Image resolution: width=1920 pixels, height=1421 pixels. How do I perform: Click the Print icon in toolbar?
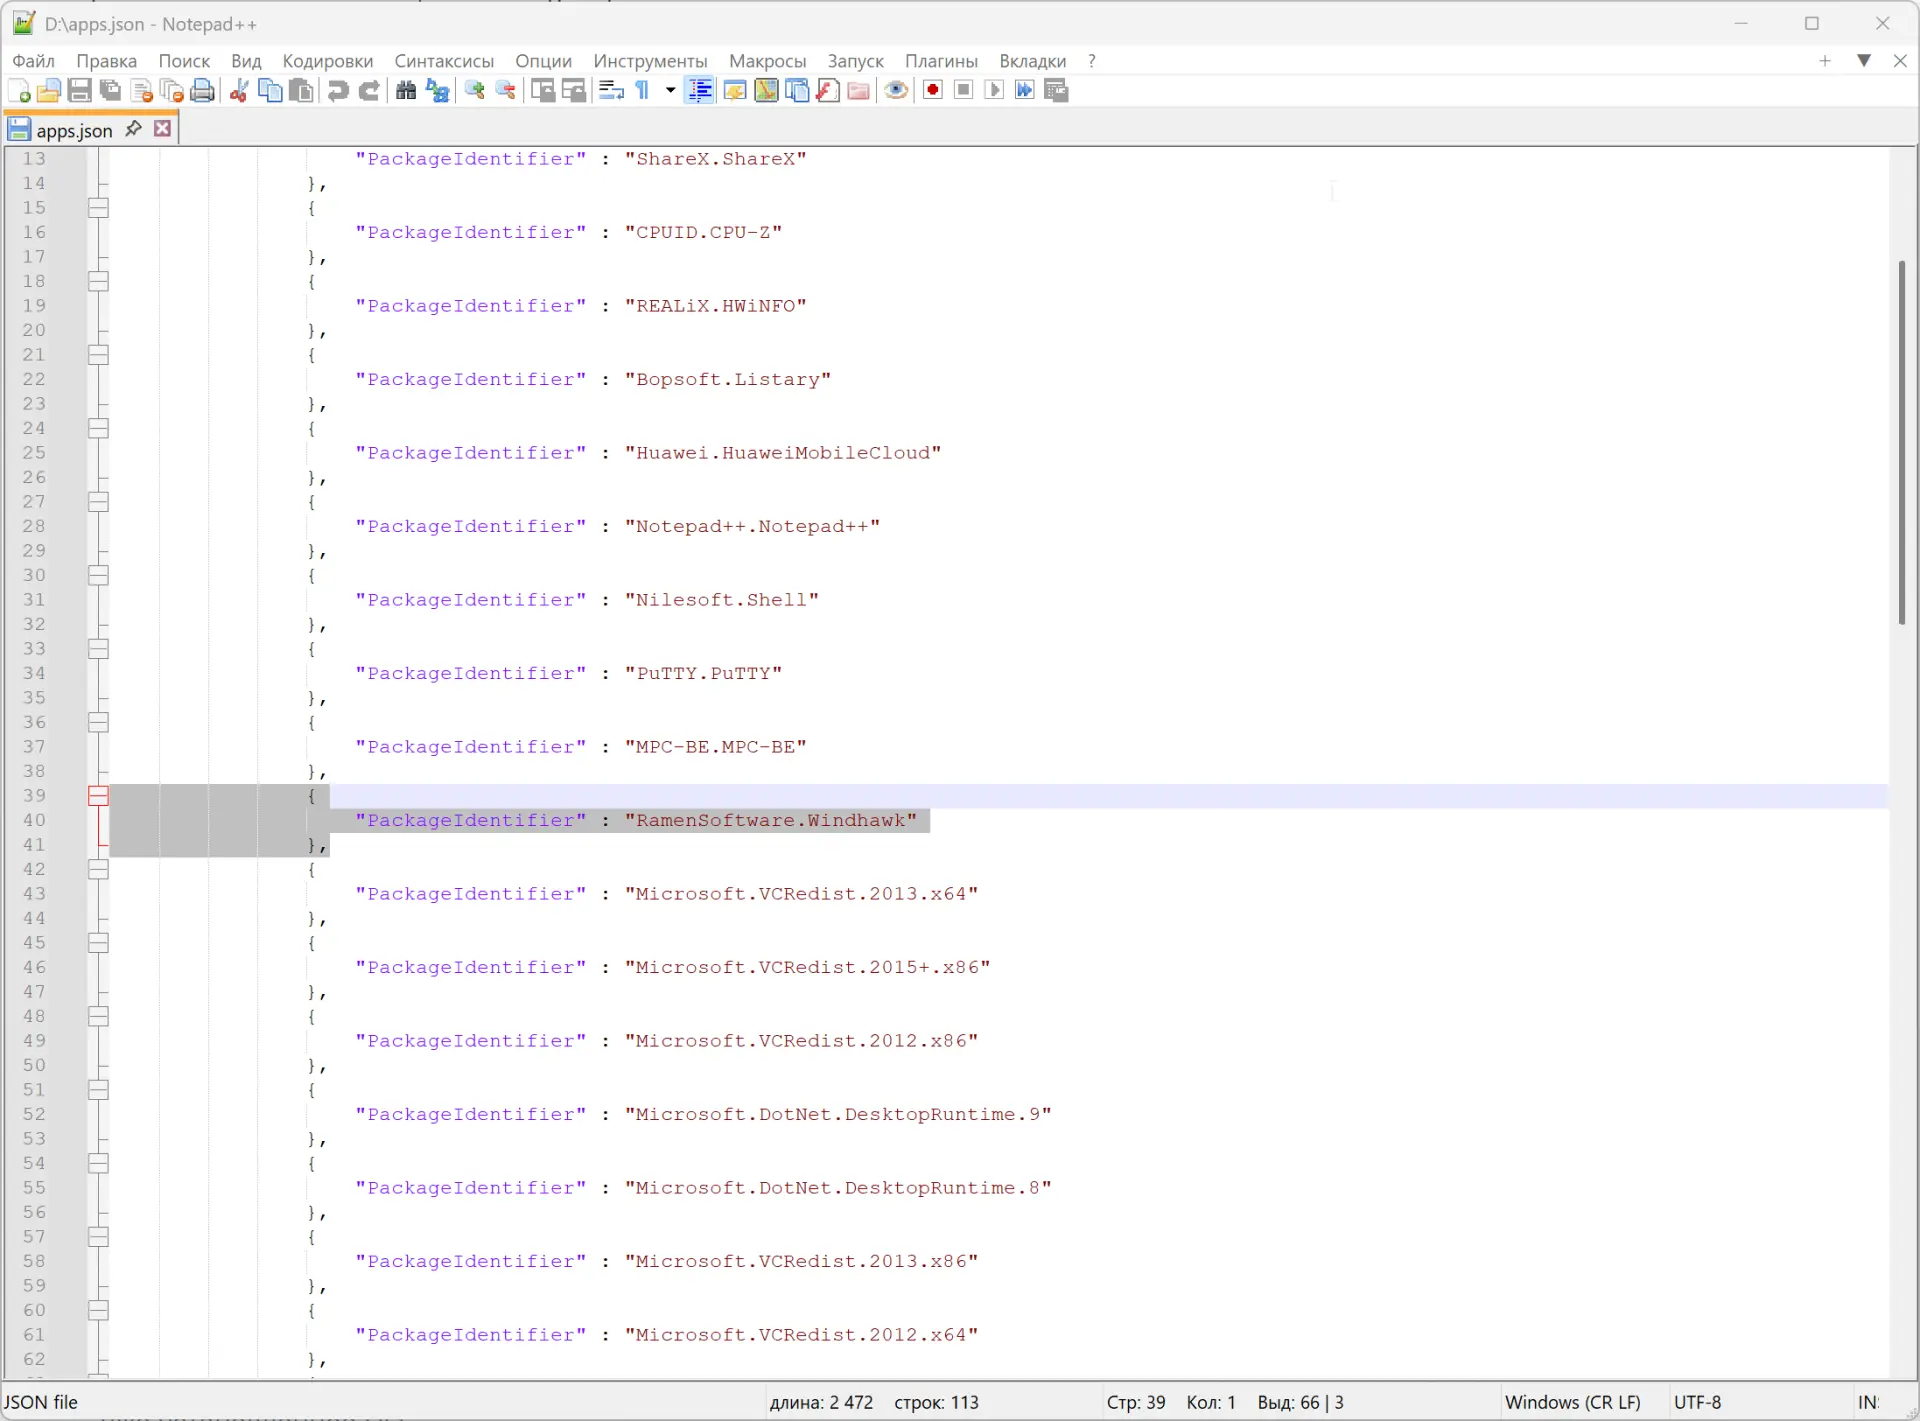click(203, 91)
